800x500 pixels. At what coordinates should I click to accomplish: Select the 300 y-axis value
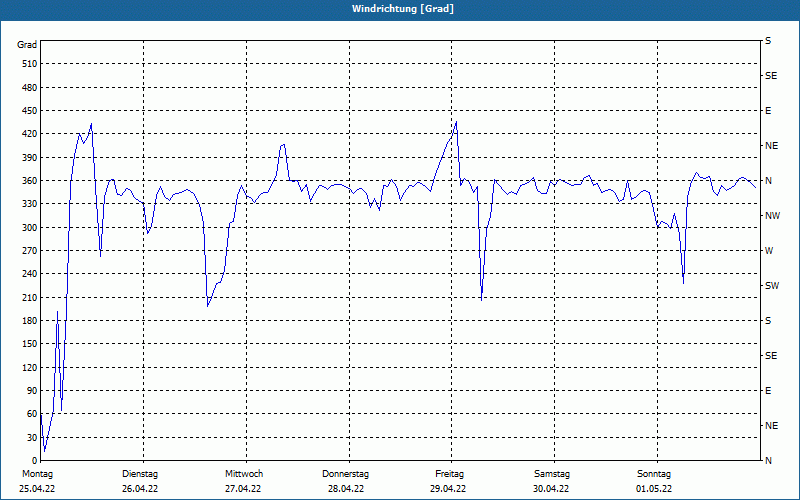(x=30, y=228)
